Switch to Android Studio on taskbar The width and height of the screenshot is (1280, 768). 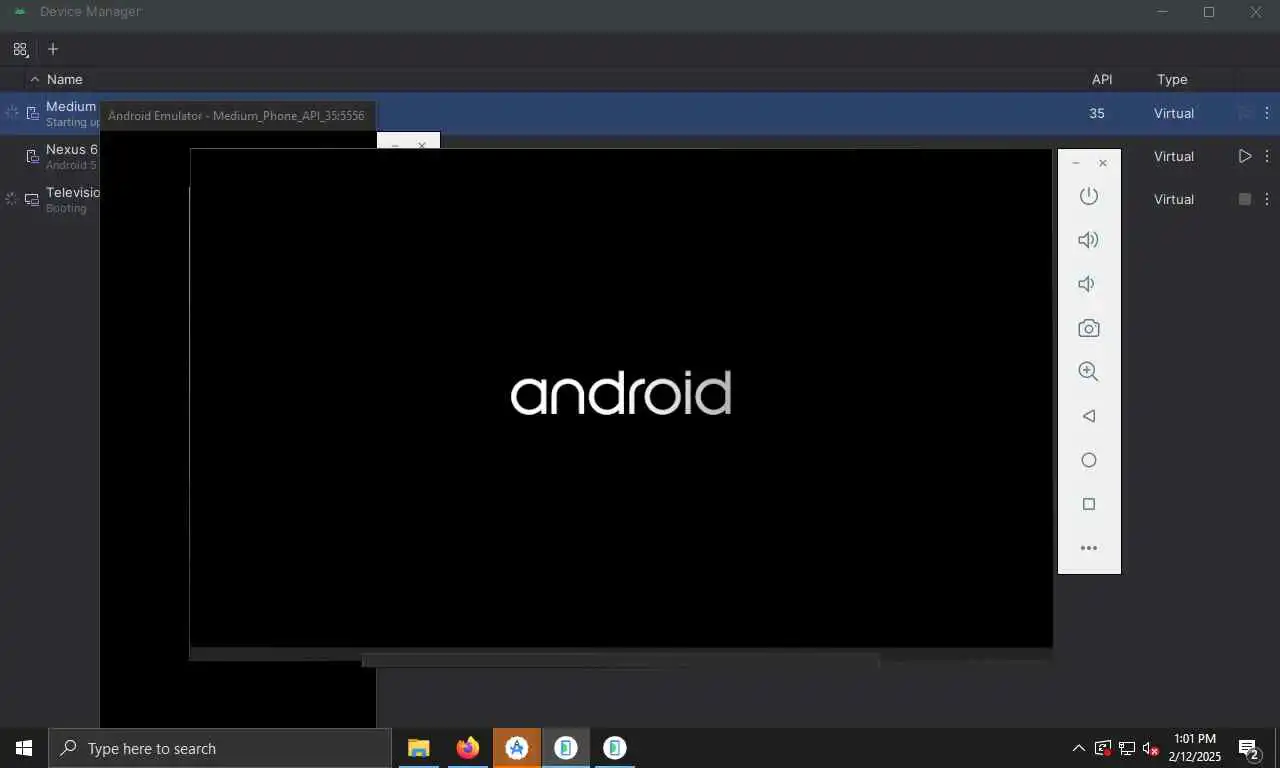point(517,748)
